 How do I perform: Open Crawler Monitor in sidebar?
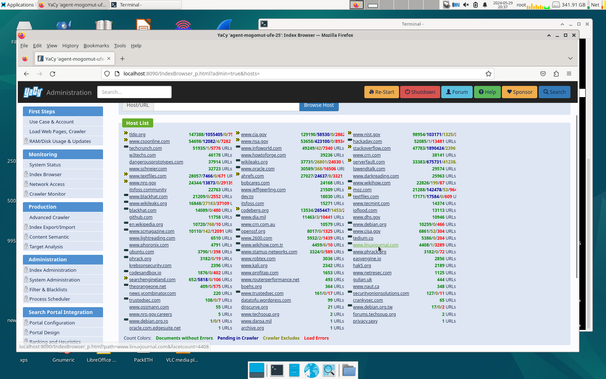click(47, 194)
